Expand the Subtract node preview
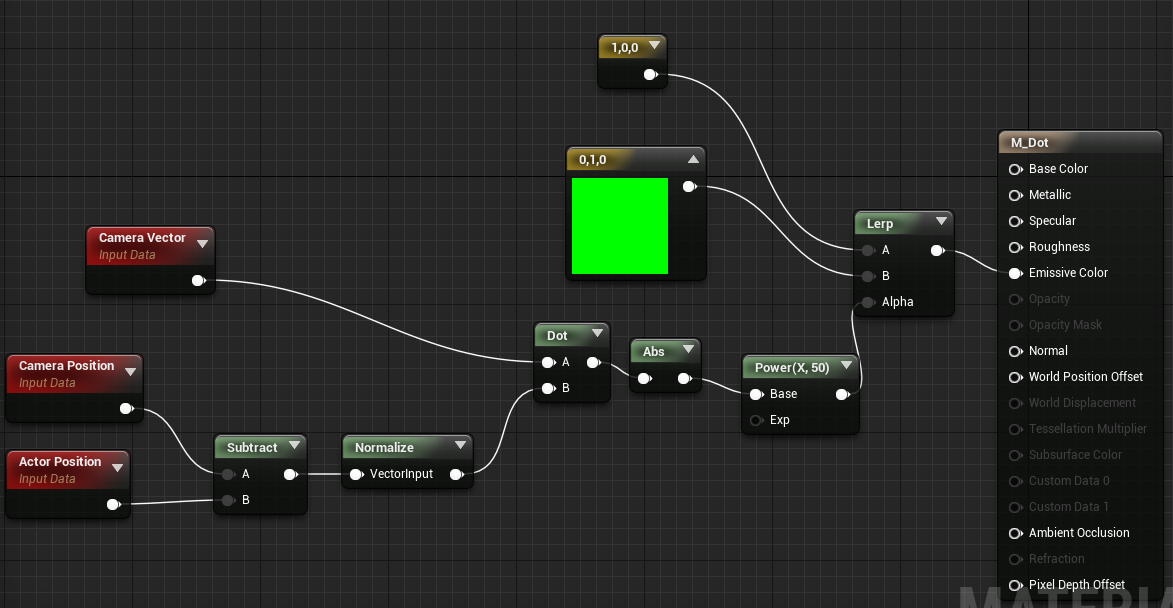This screenshot has height=608, width=1173. 295,446
